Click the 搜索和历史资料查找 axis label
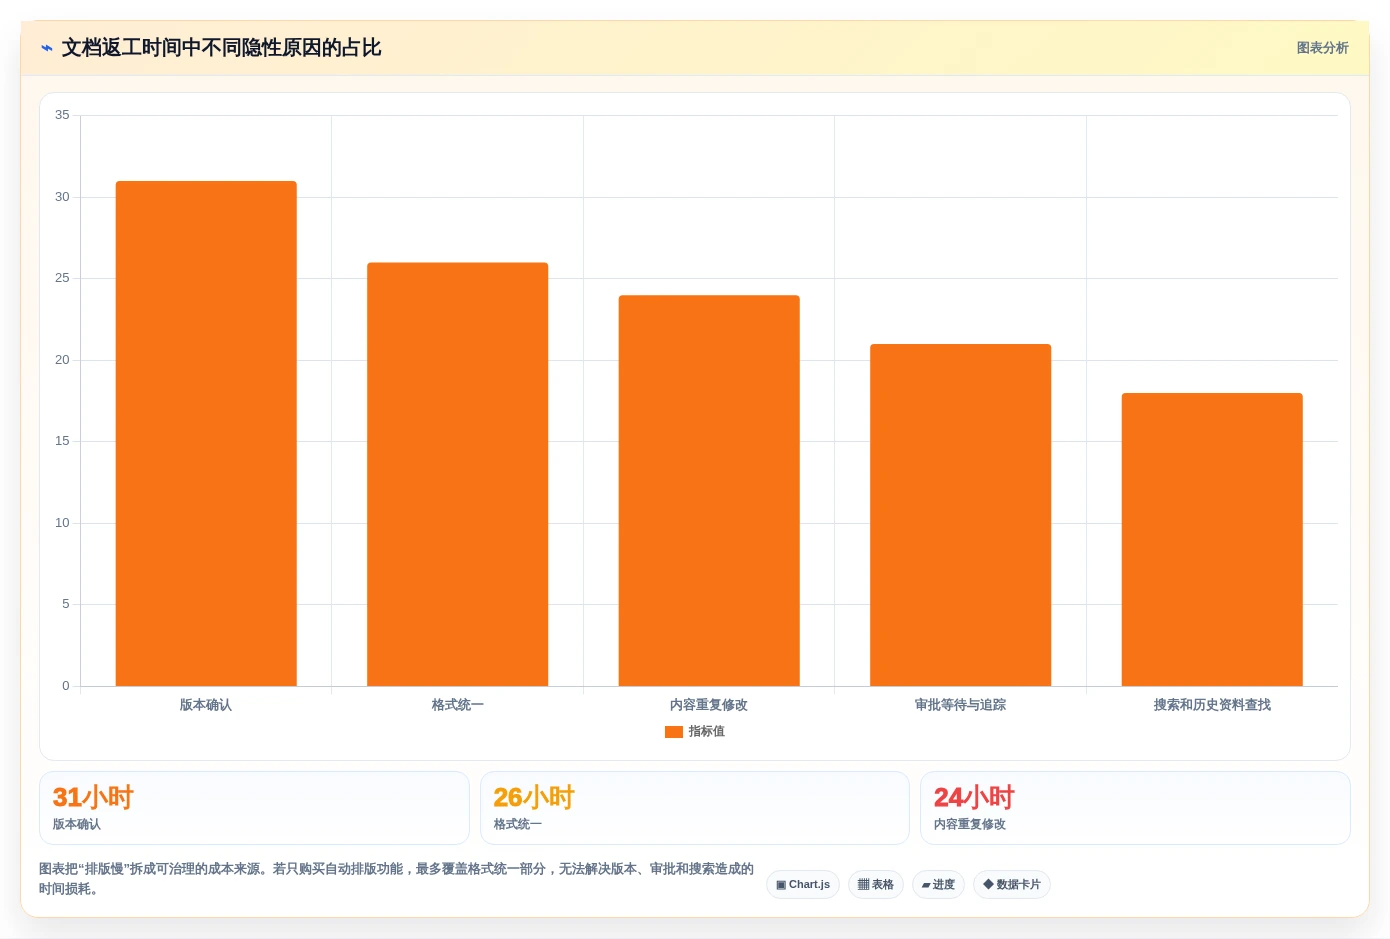1390x939 pixels. click(x=1212, y=705)
